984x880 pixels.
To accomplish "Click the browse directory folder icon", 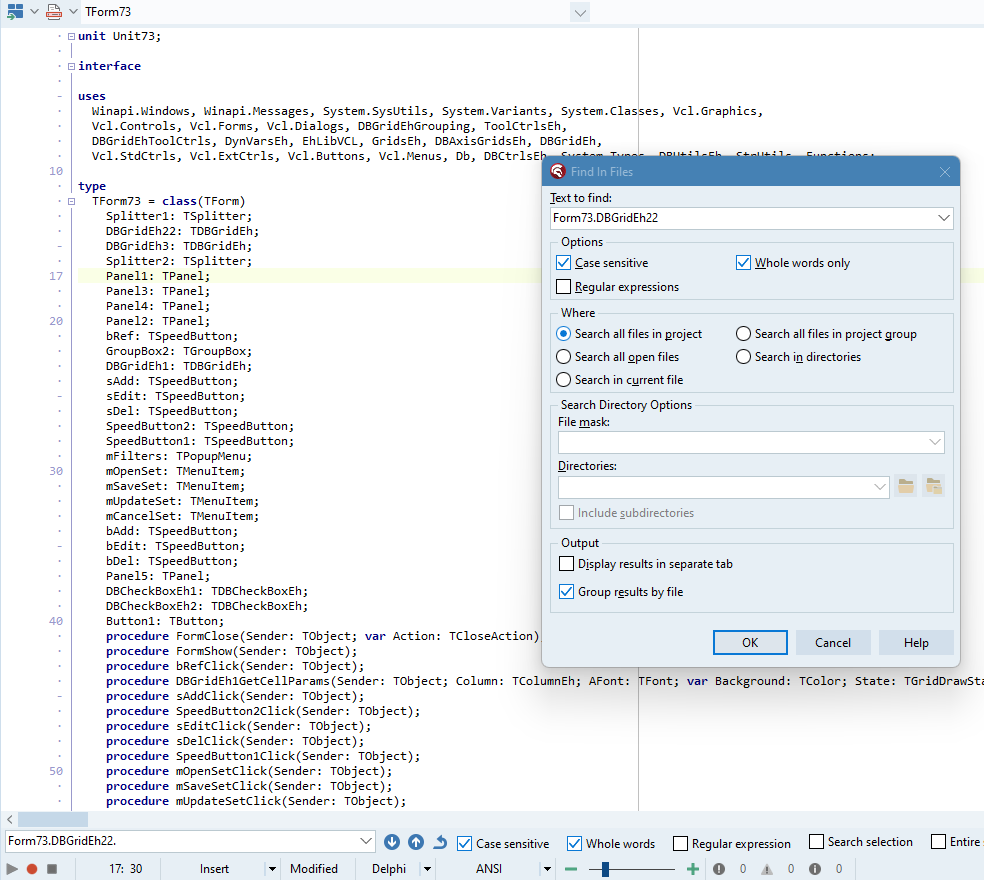I will pos(906,487).
